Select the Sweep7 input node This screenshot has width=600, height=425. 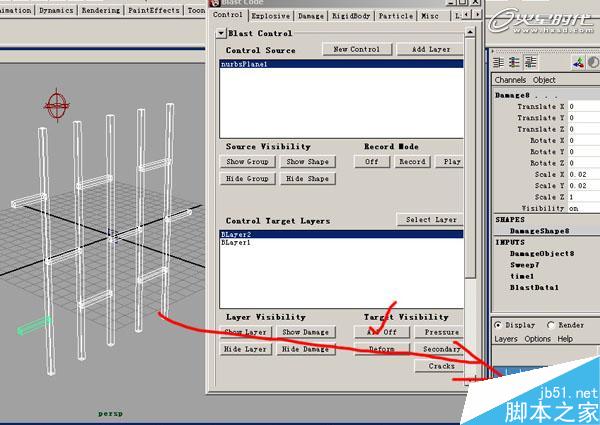(525, 265)
